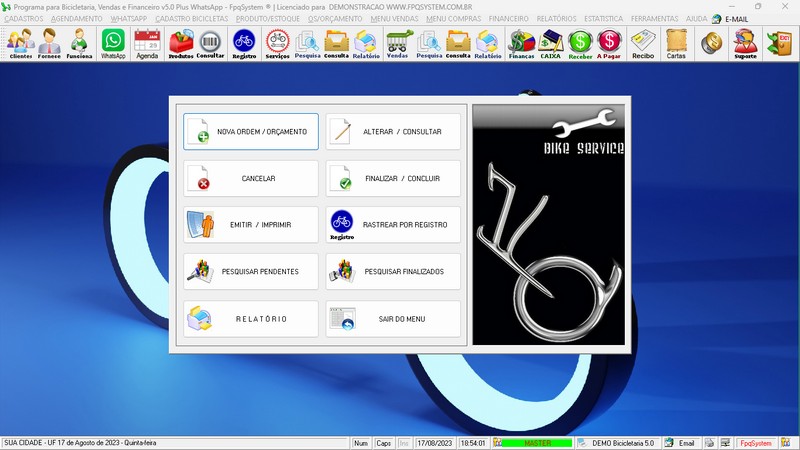Click the Email item in status bar
800x450 pixels.
tap(680, 442)
